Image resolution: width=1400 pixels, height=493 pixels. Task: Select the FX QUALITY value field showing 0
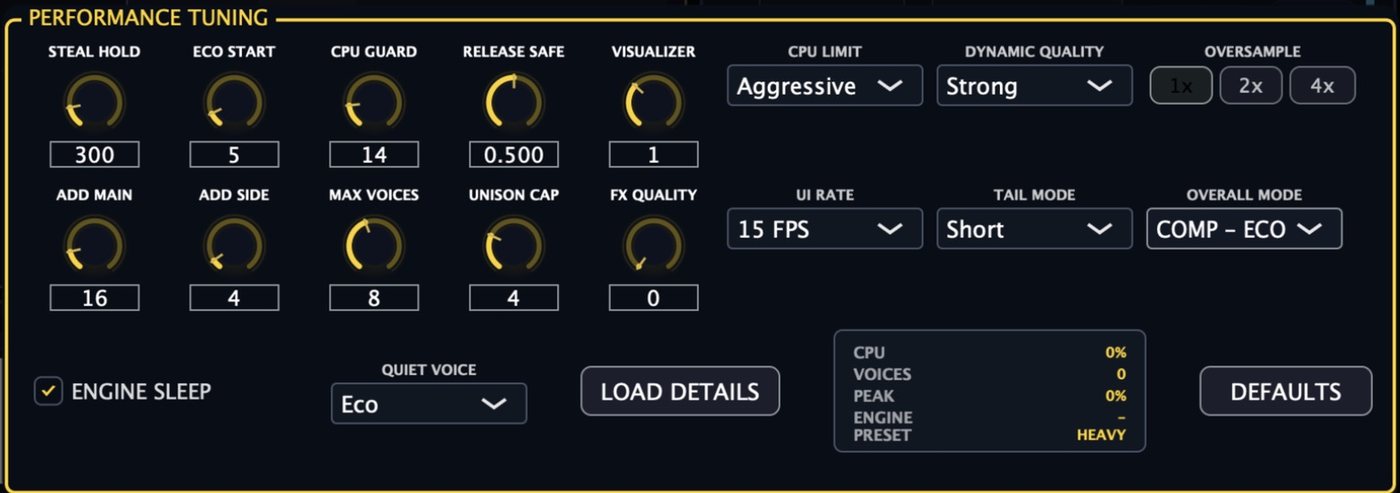654,297
